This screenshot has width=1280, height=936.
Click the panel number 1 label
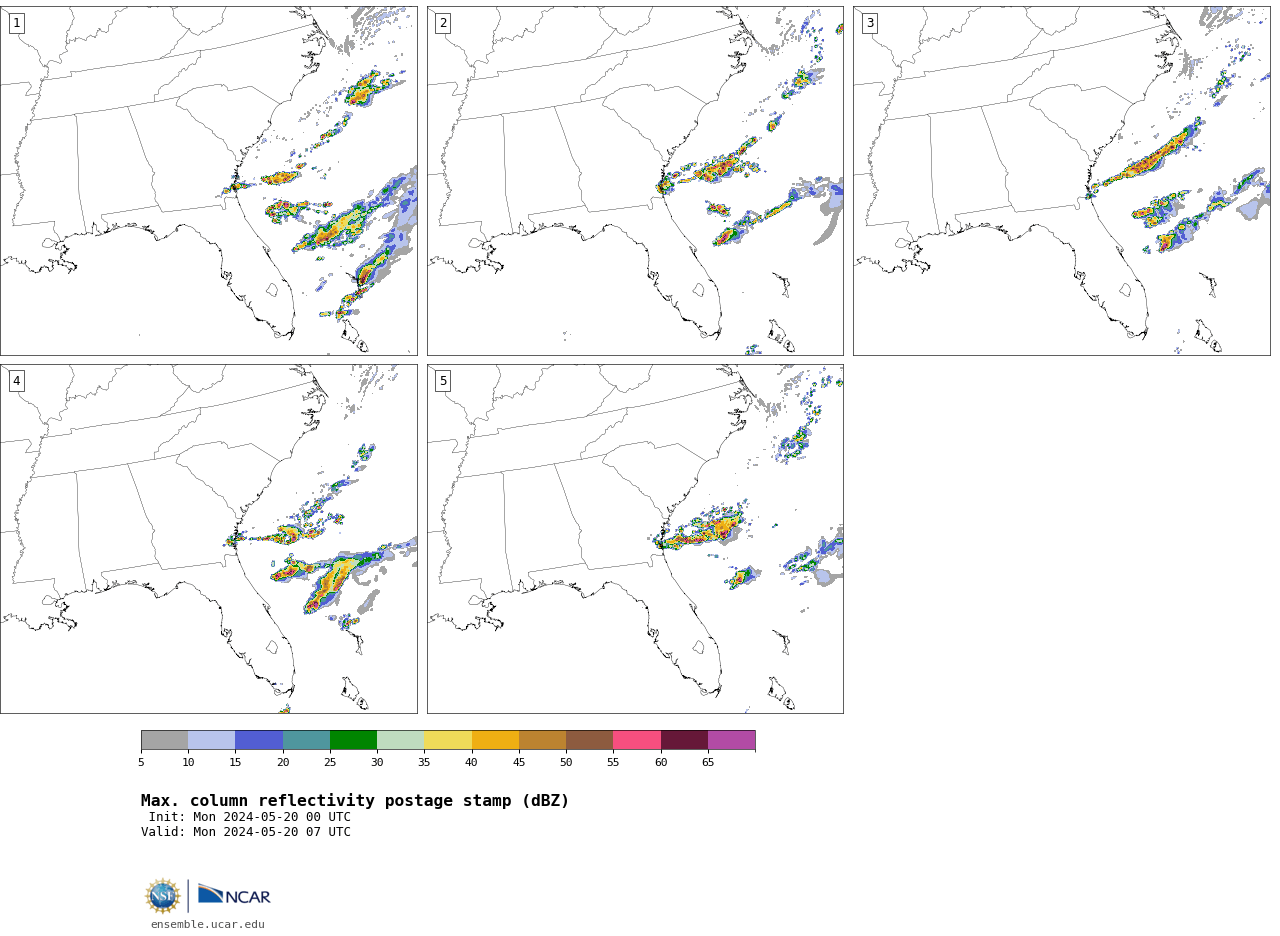click(16, 23)
